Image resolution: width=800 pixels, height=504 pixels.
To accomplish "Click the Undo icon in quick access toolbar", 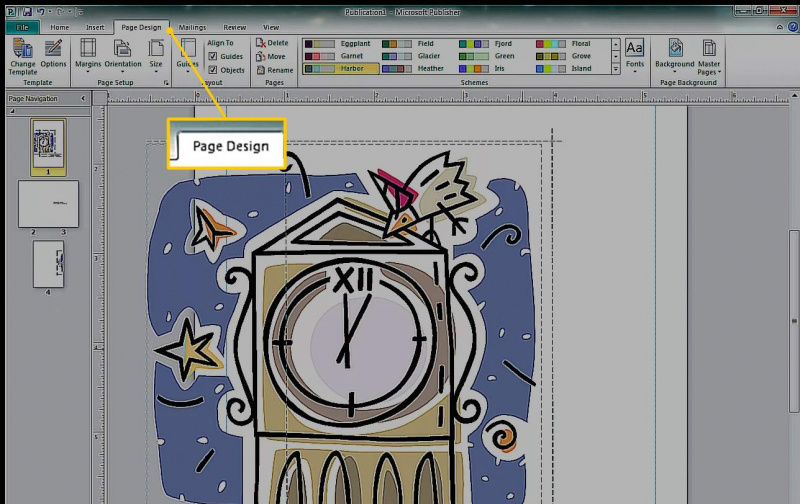I will click(x=40, y=11).
